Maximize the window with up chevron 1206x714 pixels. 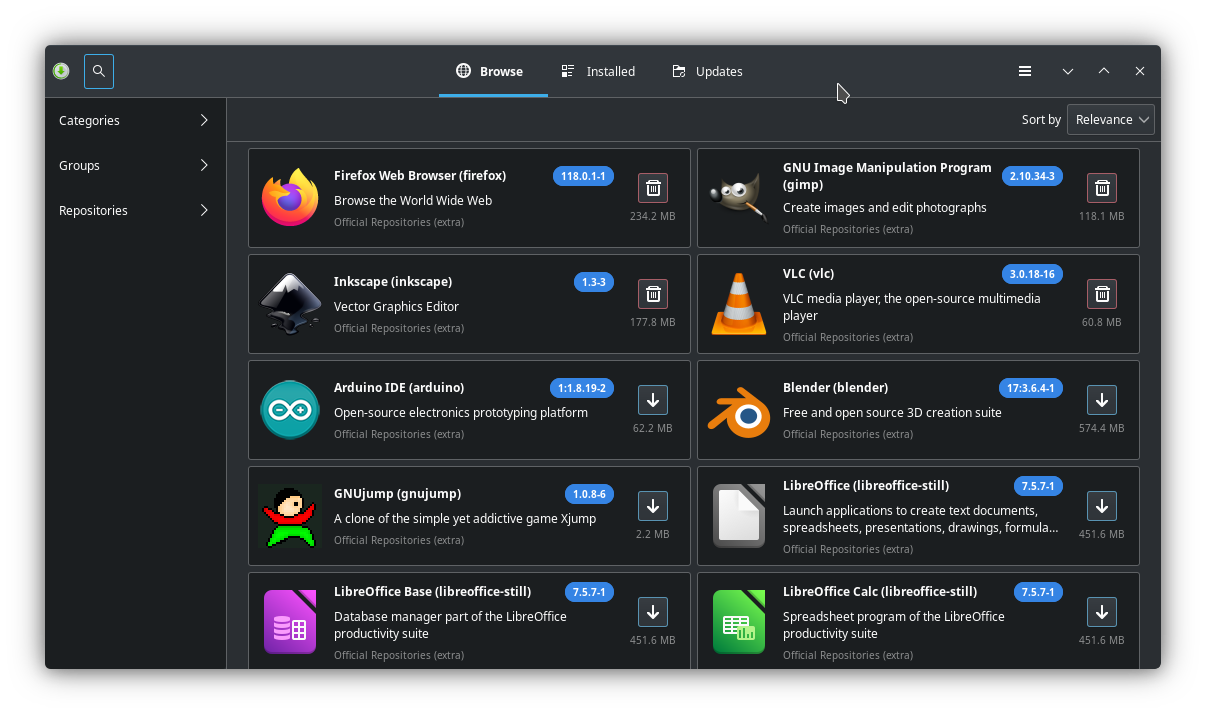[x=1104, y=71]
